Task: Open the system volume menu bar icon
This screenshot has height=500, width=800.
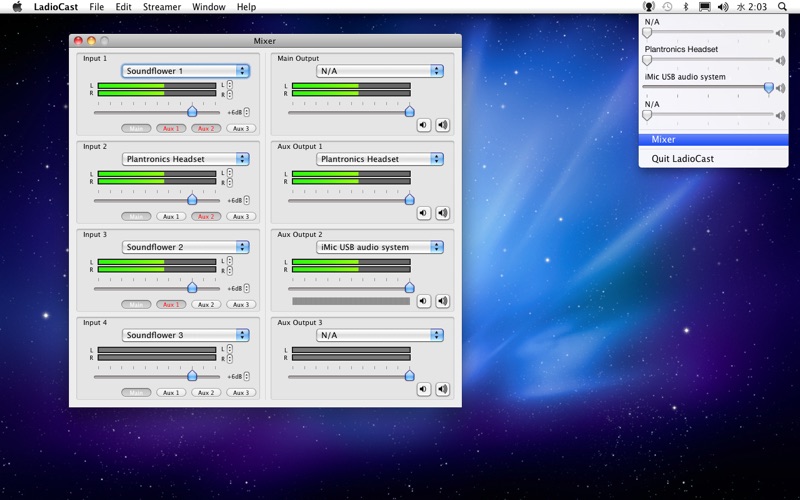Action: coord(723,7)
